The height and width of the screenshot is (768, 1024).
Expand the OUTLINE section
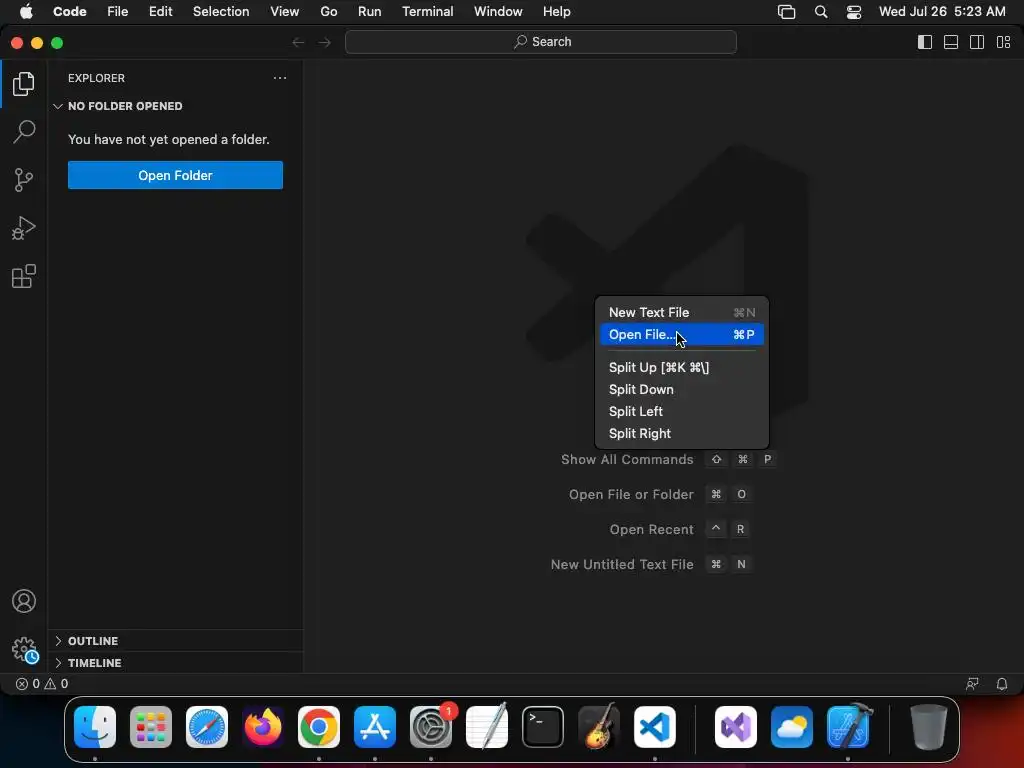point(175,641)
